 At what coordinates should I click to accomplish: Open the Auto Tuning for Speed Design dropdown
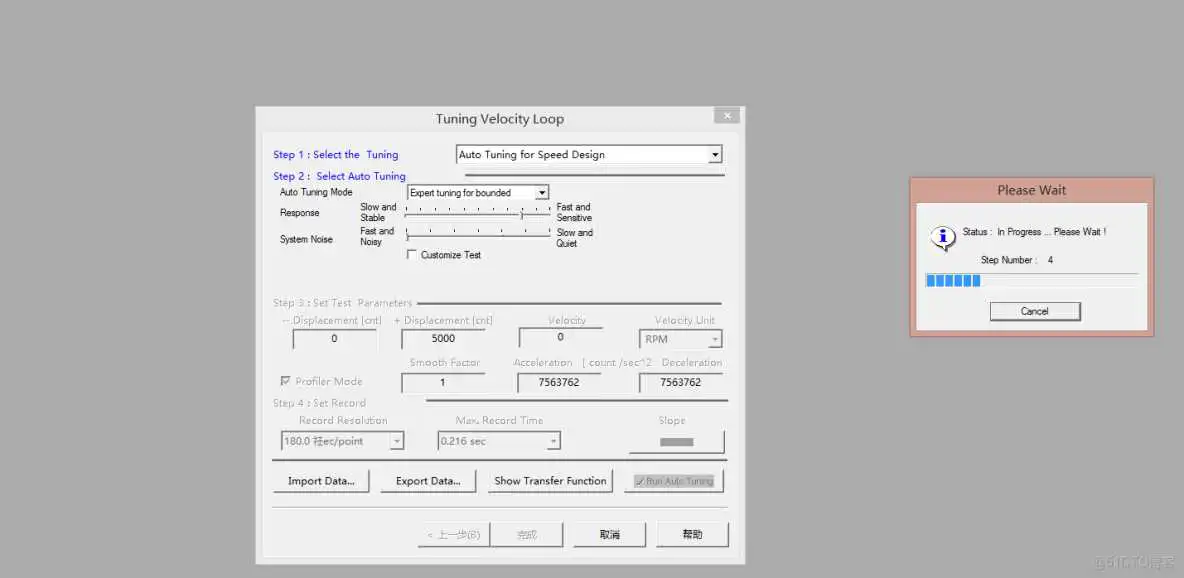[x=715, y=154]
